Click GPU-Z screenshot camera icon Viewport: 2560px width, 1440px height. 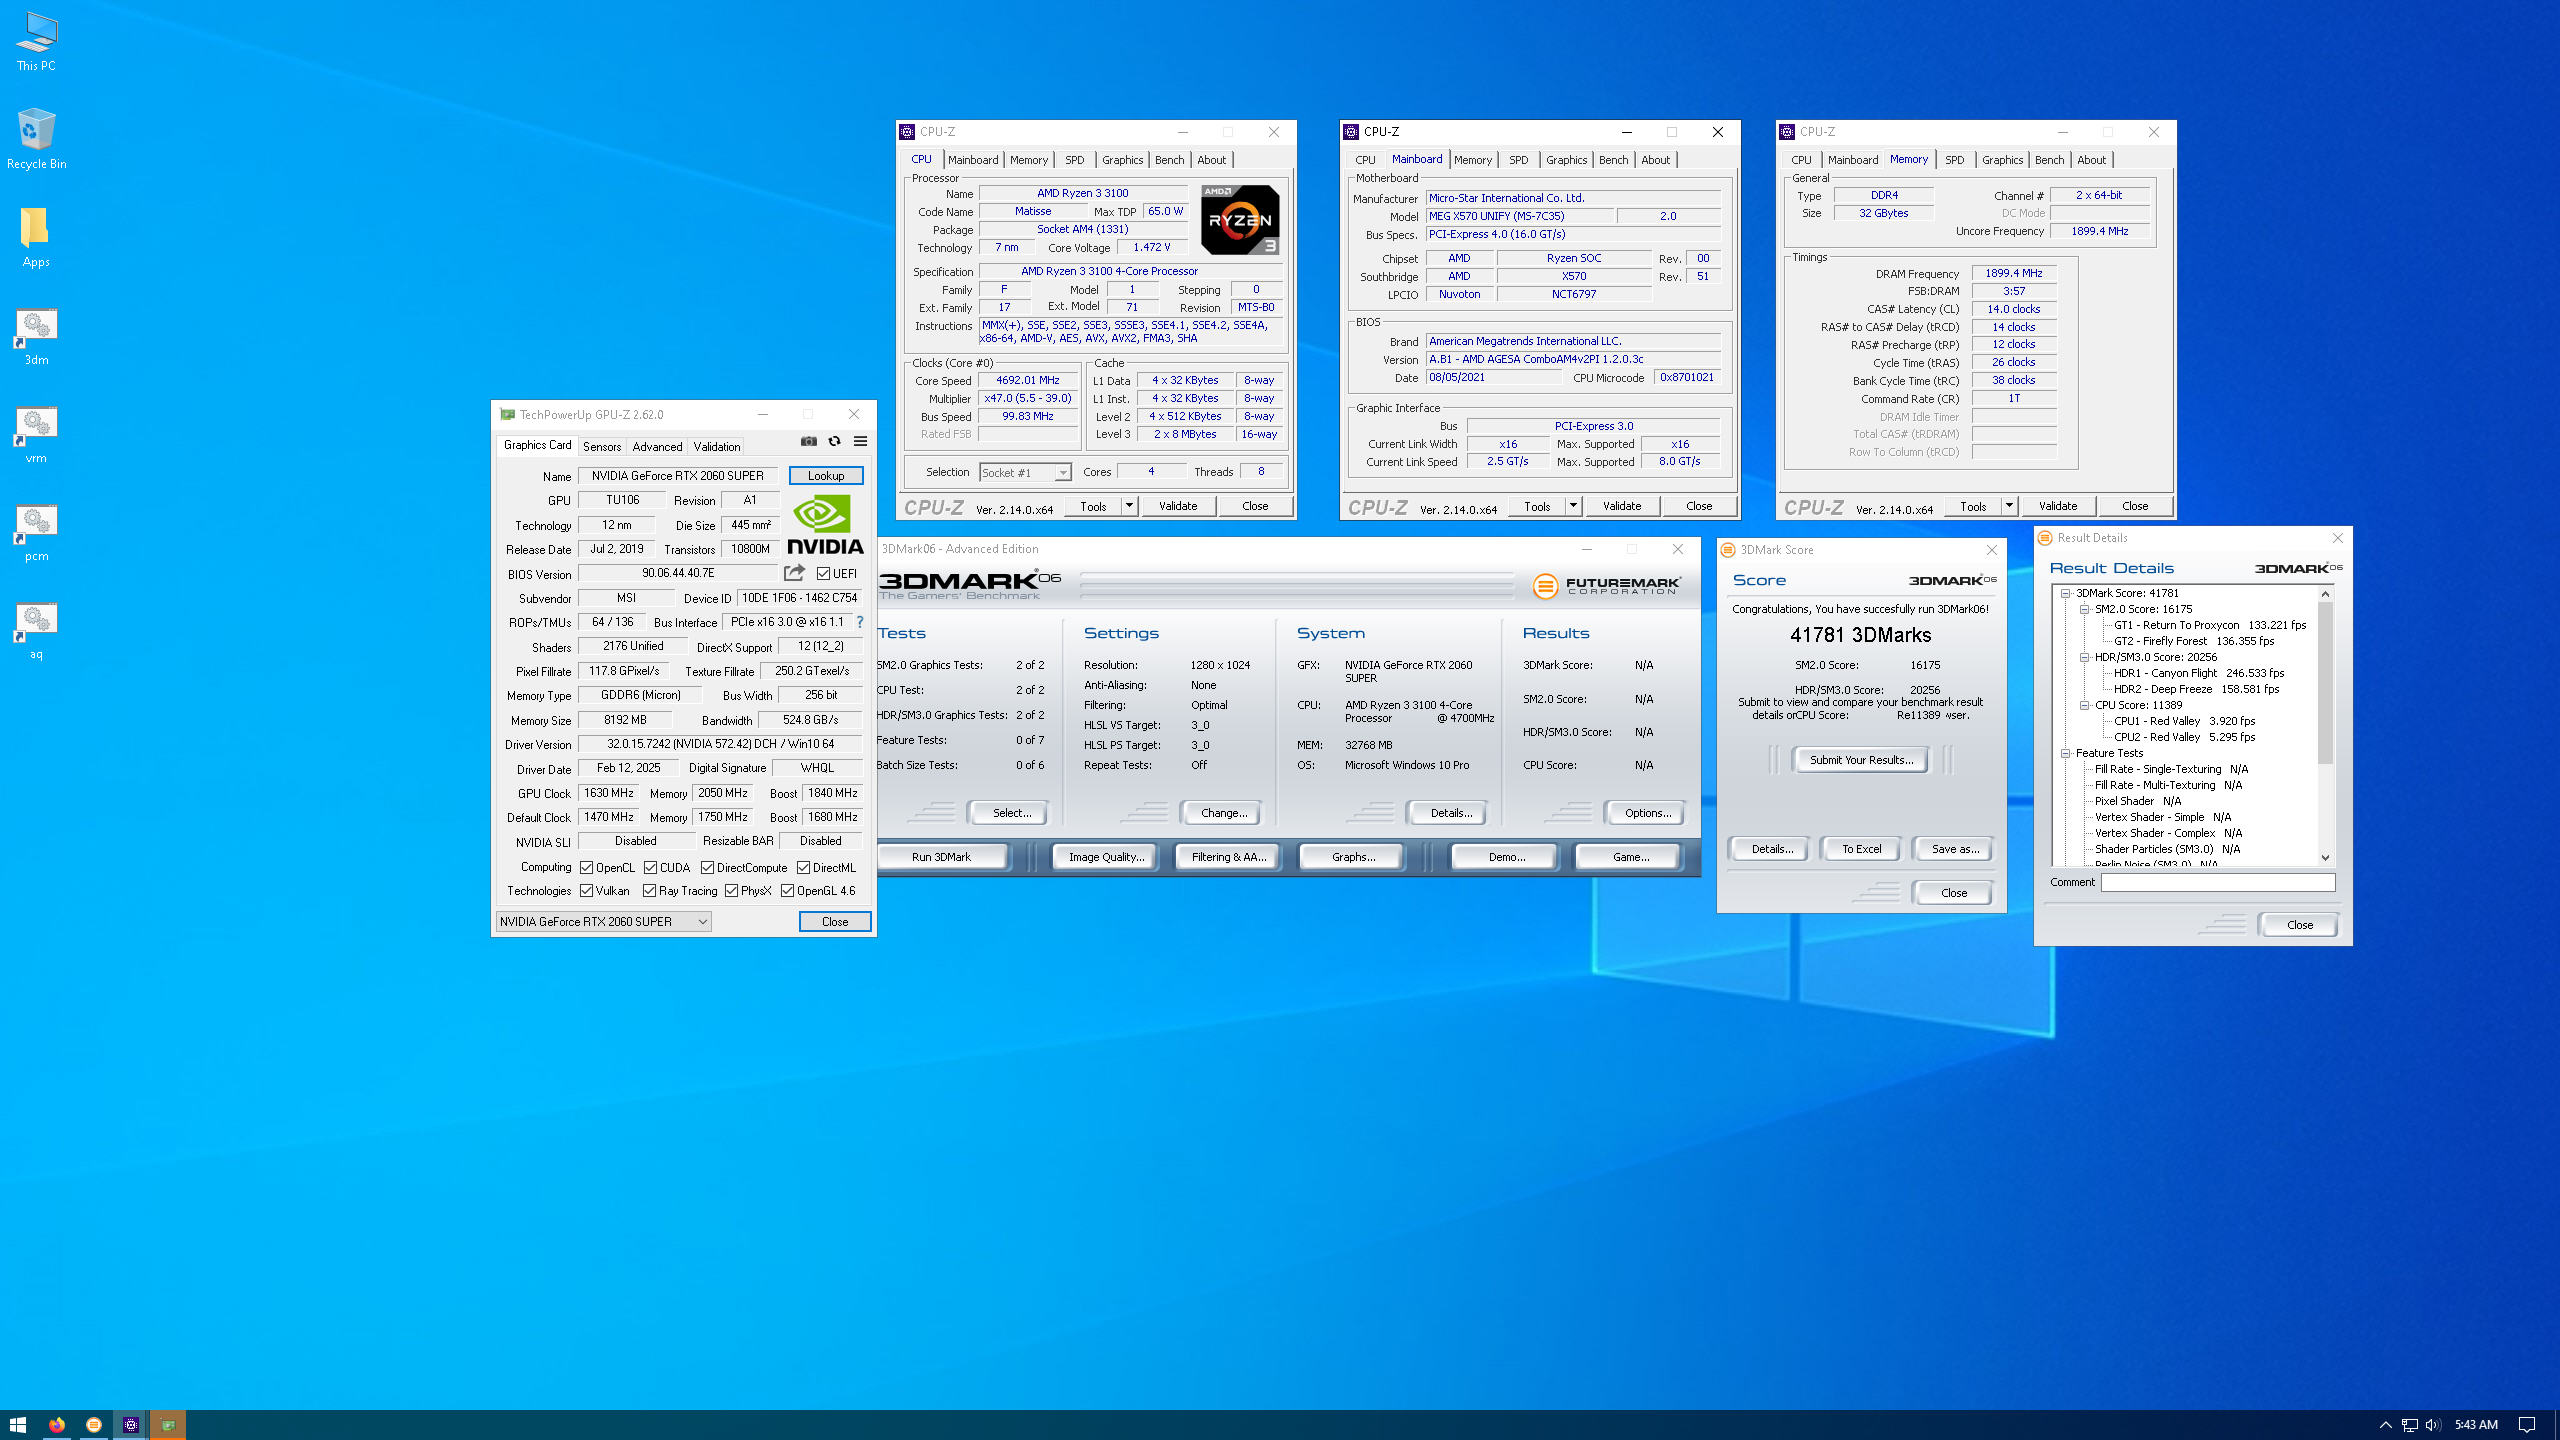[809, 441]
